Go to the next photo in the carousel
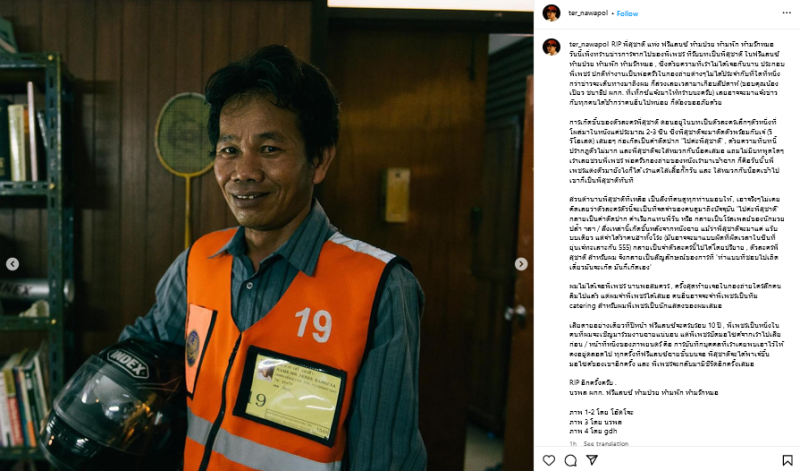 [521, 264]
